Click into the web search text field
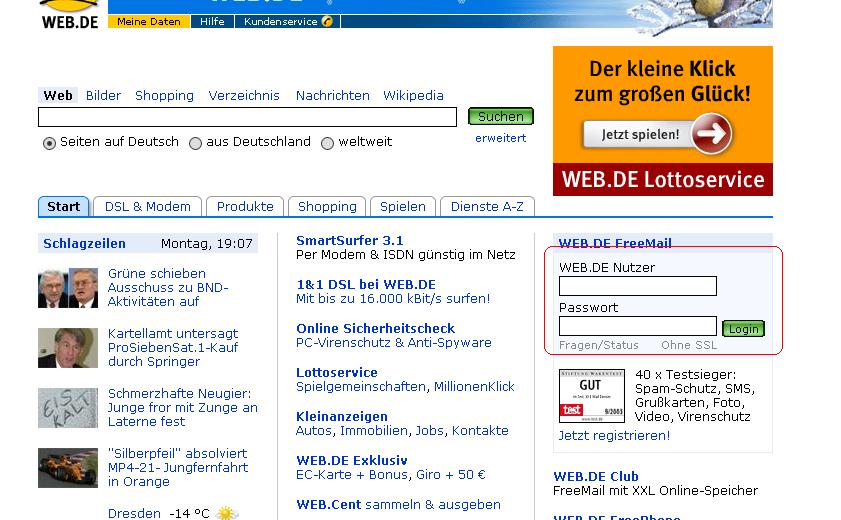 coord(247,117)
